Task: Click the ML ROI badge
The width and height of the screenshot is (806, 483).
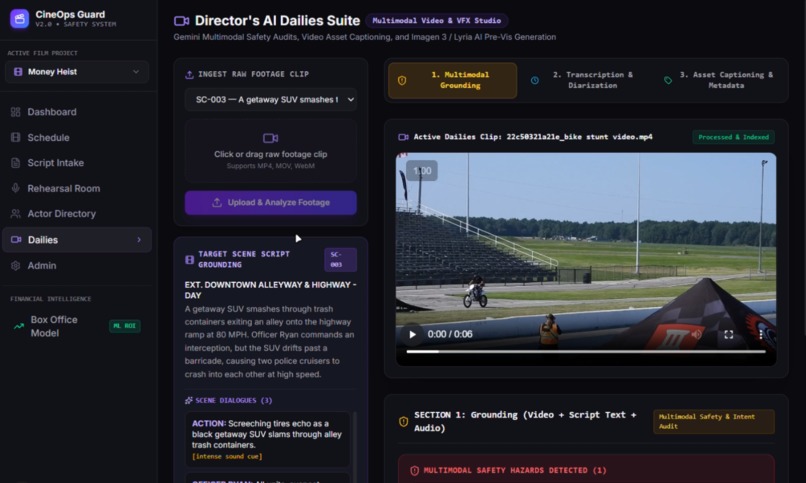Action: 124,326
